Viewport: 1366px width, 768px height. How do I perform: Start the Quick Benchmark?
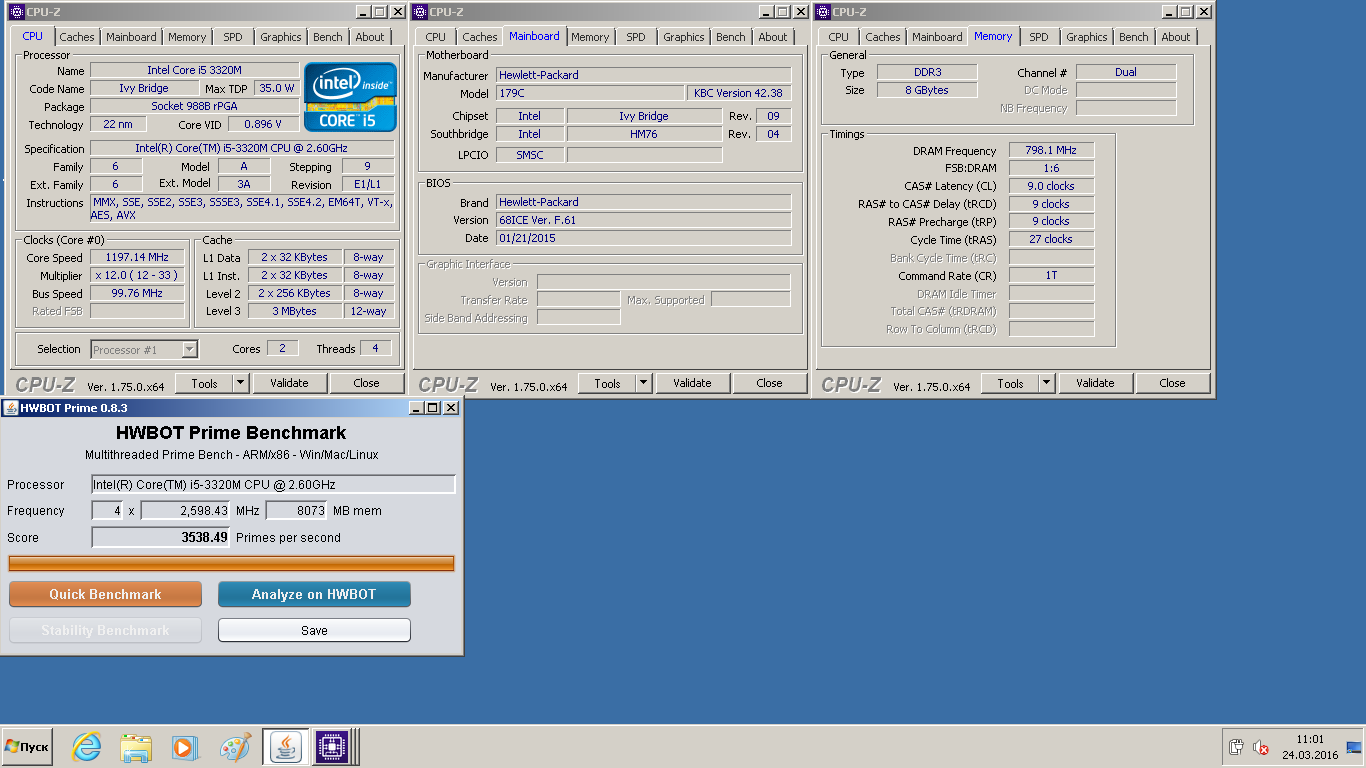[105, 594]
